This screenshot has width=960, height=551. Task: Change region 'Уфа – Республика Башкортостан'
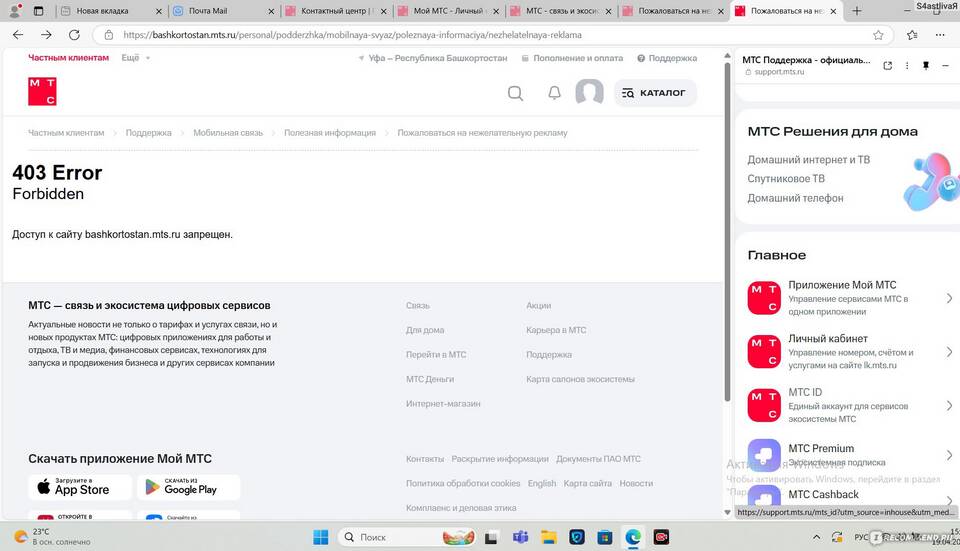433,58
